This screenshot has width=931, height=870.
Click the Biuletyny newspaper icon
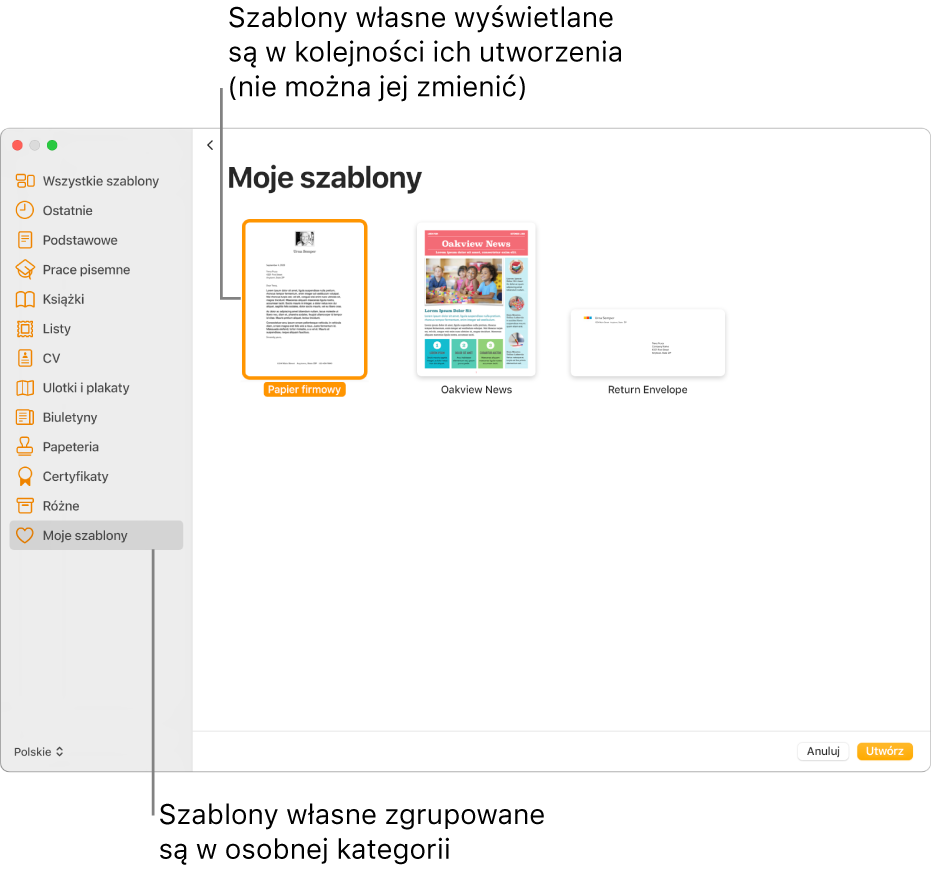(25, 417)
